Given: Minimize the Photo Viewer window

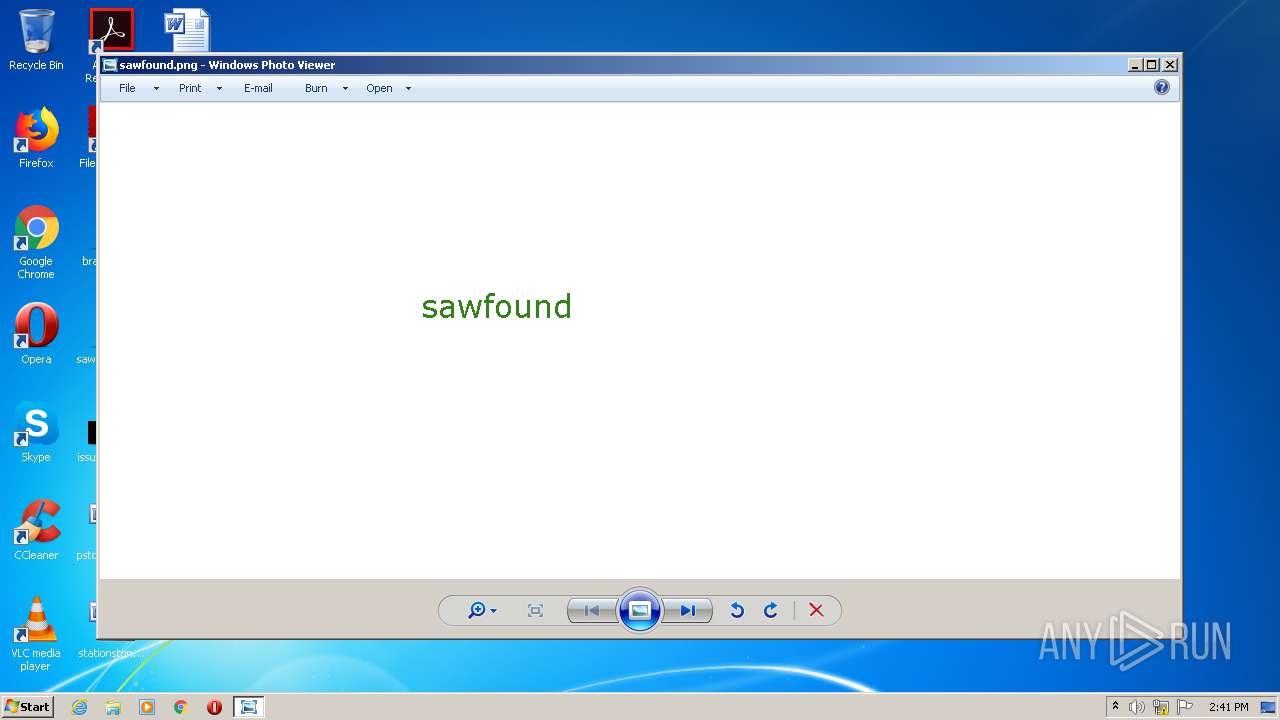Looking at the screenshot, I should click(1135, 65).
